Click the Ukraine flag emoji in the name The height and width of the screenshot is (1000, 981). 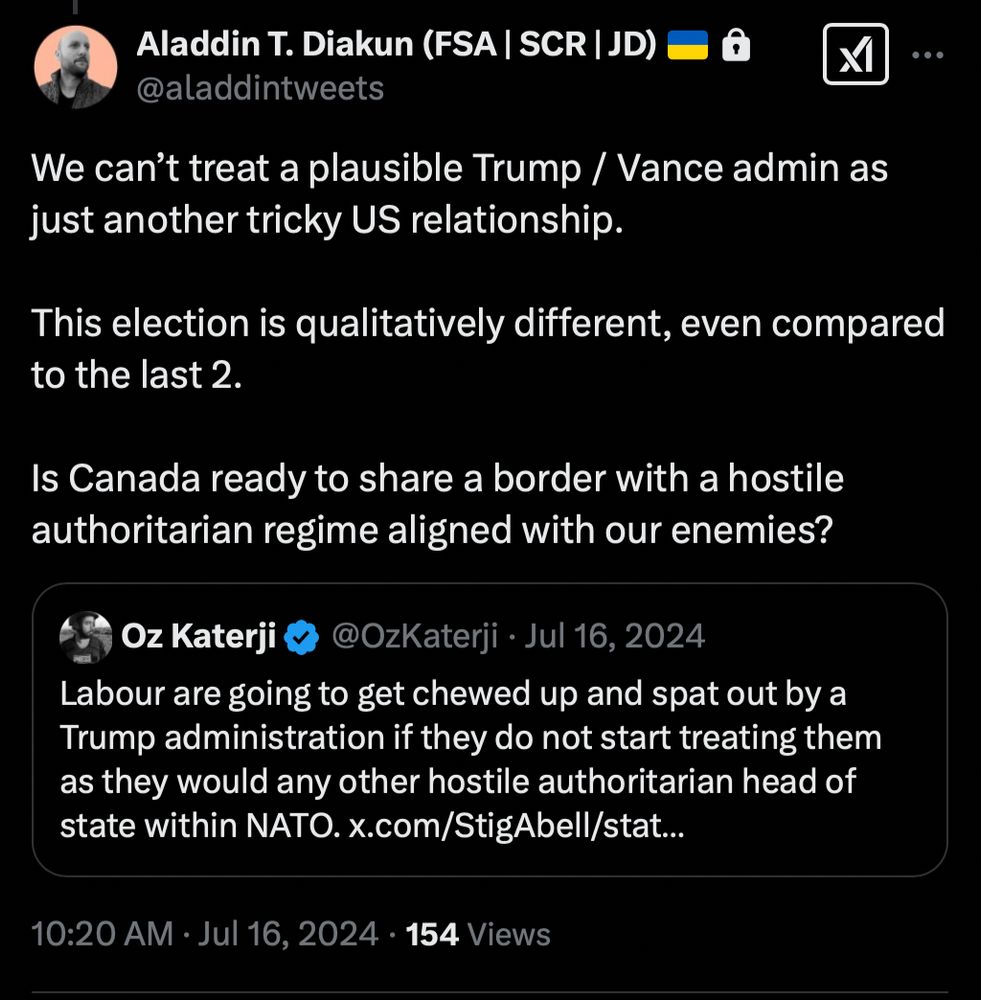coord(686,45)
